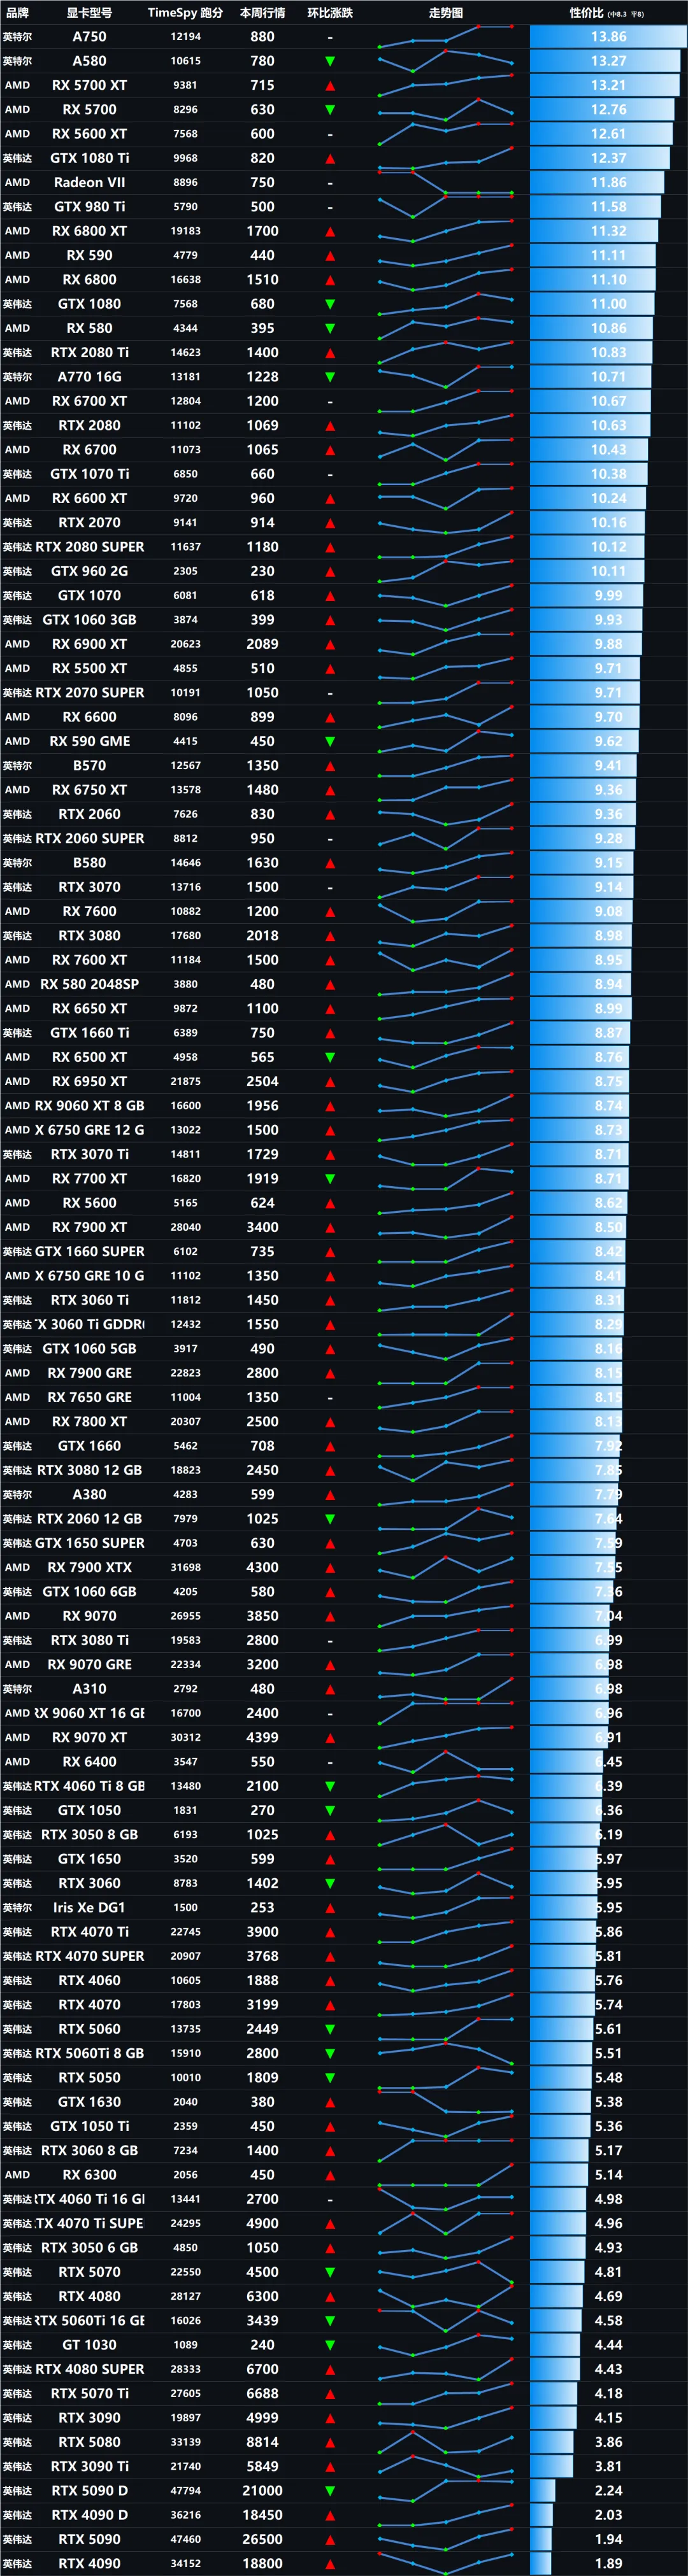This screenshot has width=688, height=2576.
Task: Click the model name Iris Xe DG1
Action: click(x=89, y=1908)
